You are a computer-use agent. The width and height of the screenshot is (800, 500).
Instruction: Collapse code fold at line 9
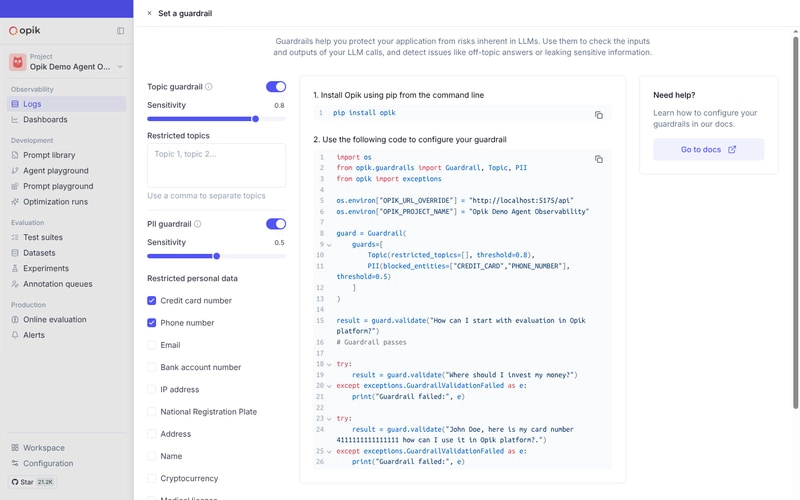[329, 245]
